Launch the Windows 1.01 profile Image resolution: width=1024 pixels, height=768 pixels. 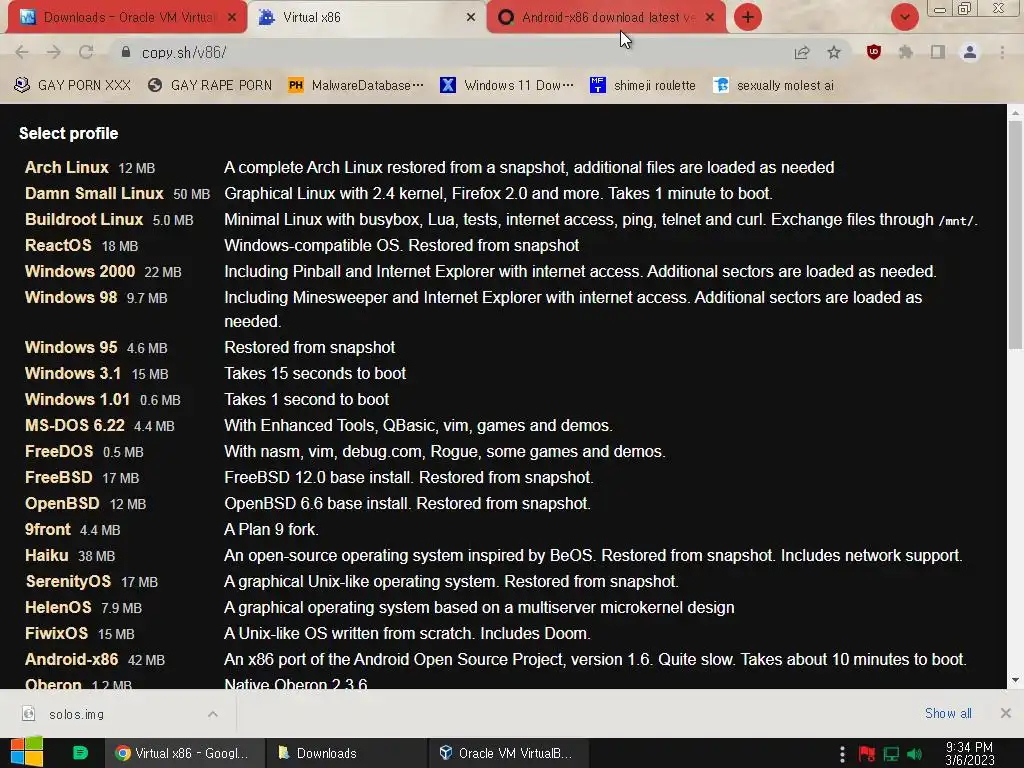point(77,400)
